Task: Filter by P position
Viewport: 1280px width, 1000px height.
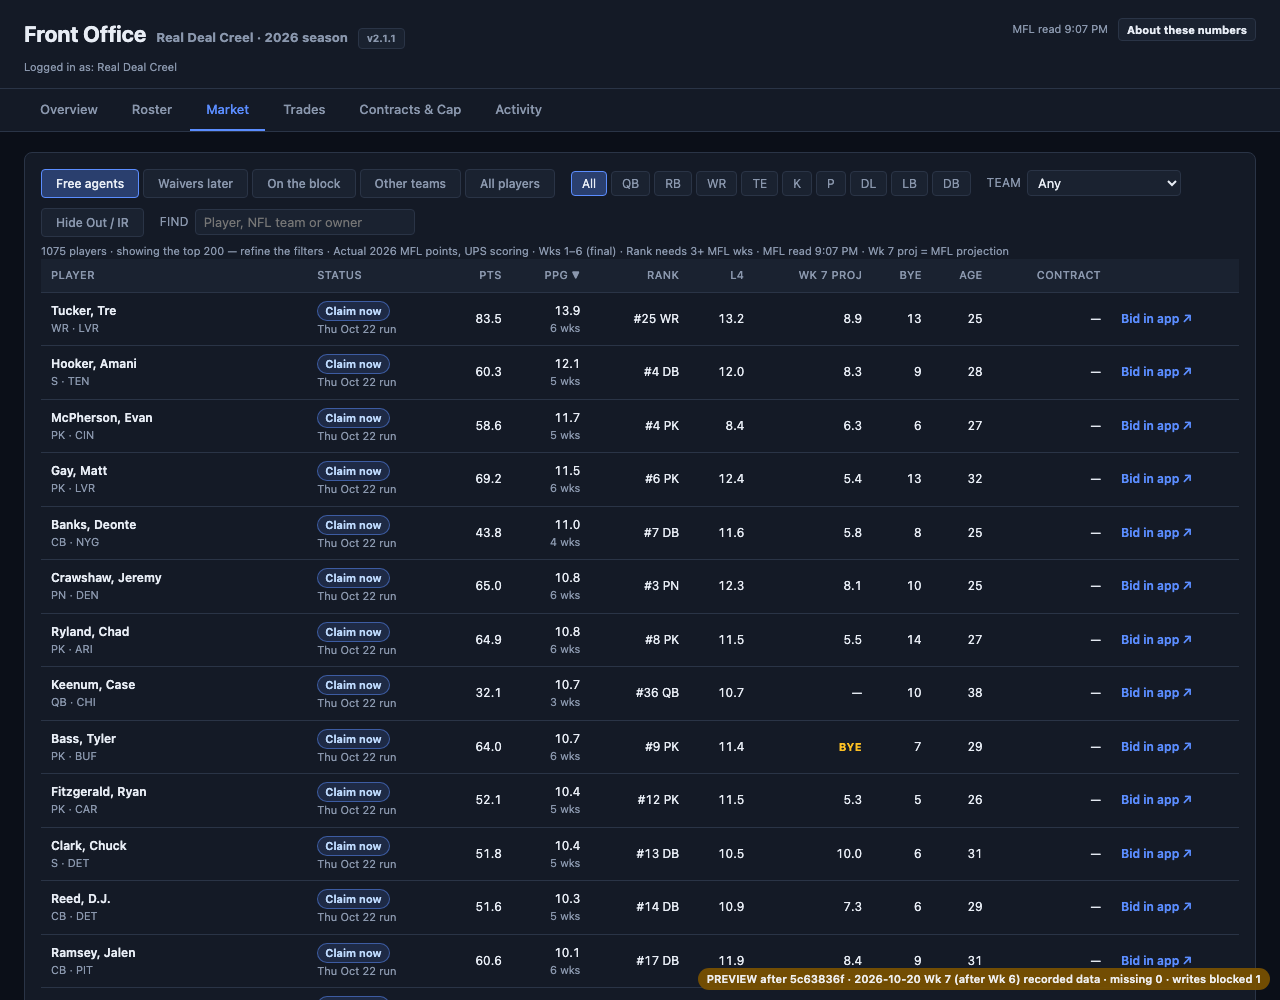Action: coord(831,184)
